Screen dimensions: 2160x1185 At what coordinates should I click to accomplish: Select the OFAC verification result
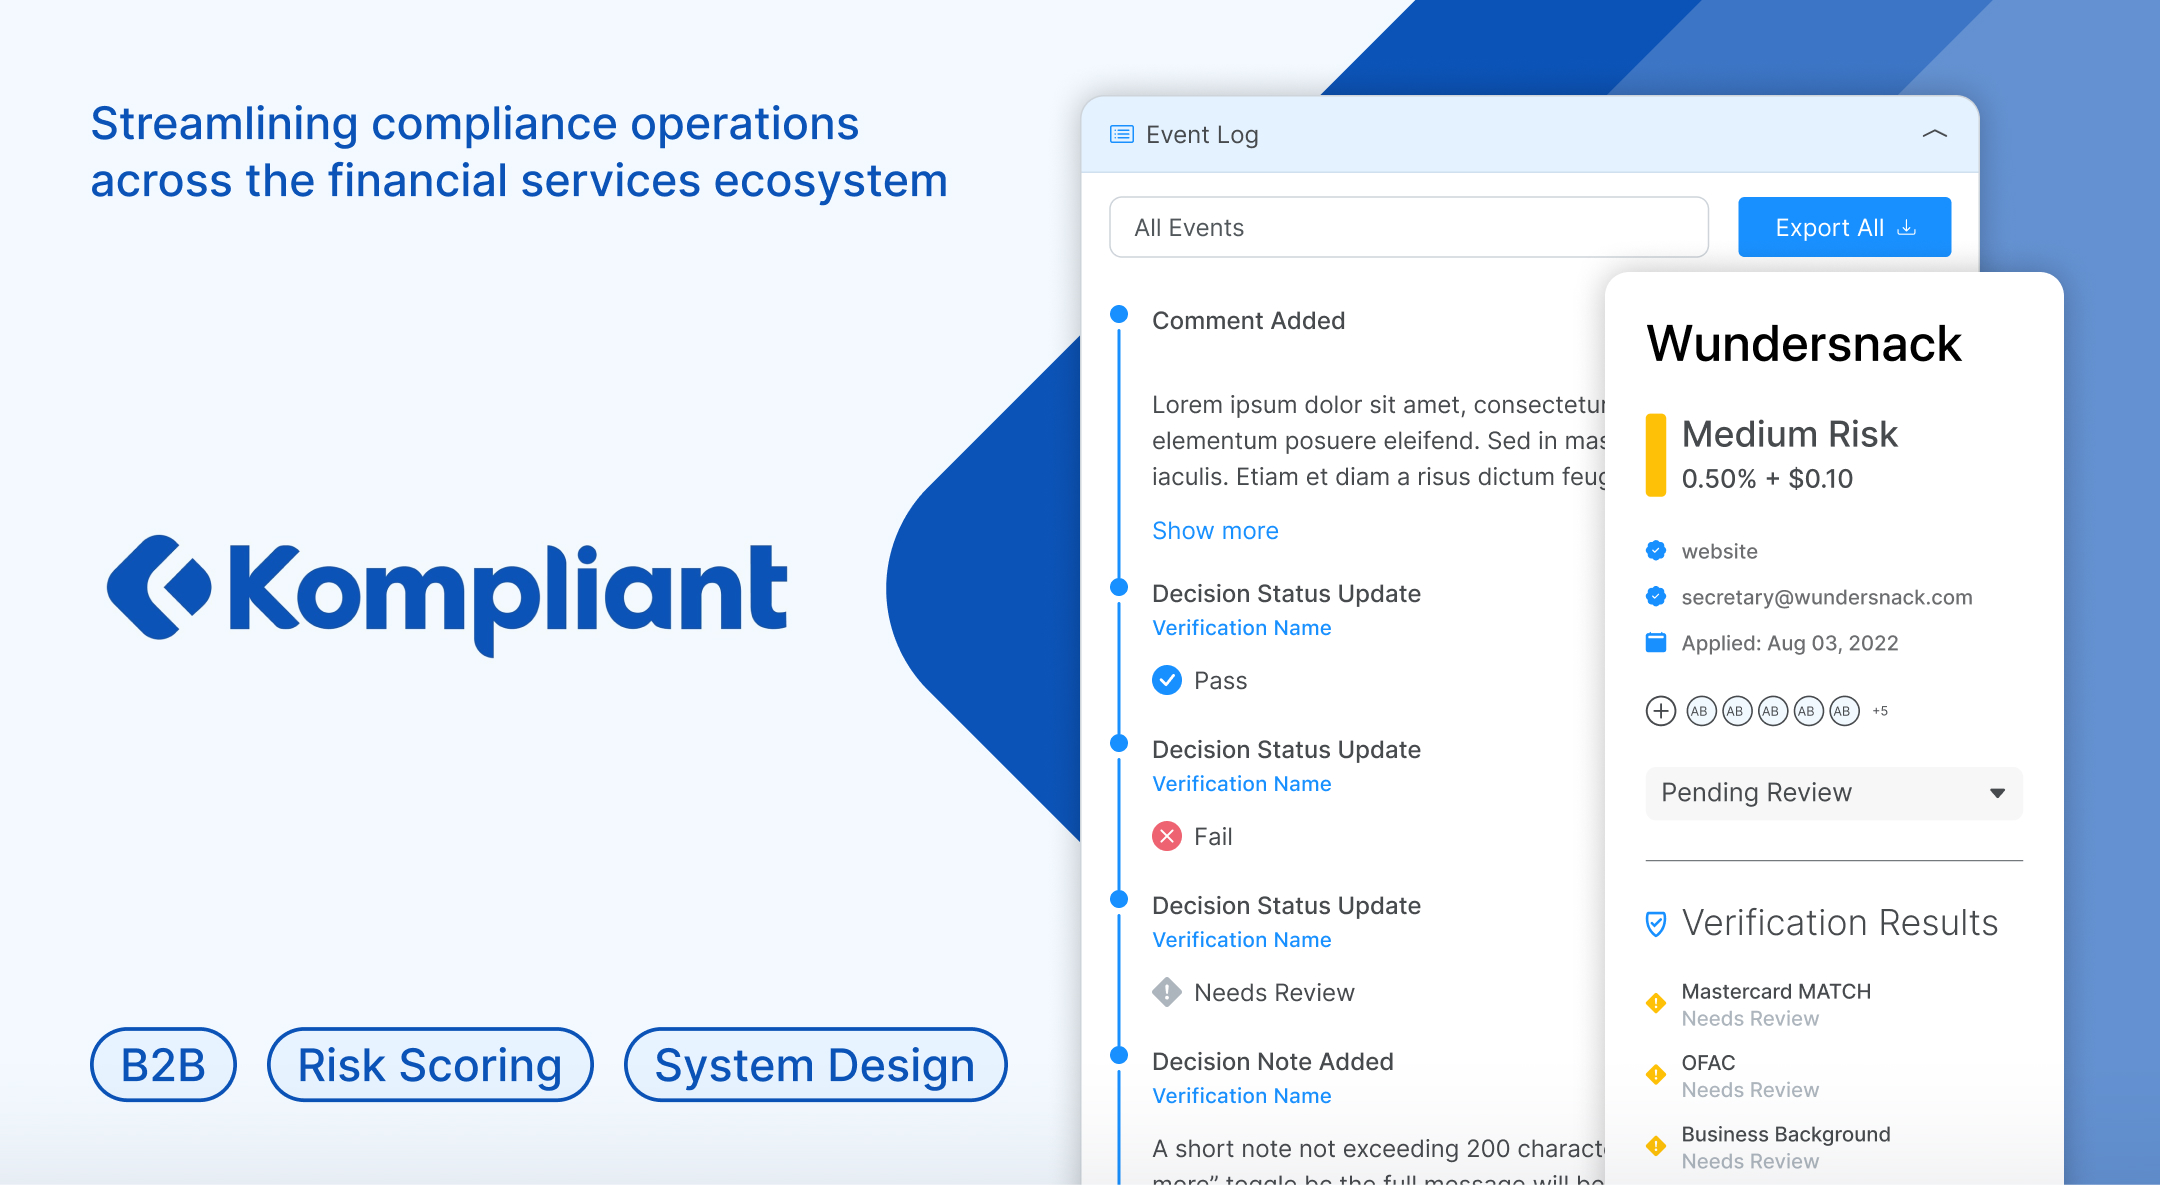tap(1708, 1063)
